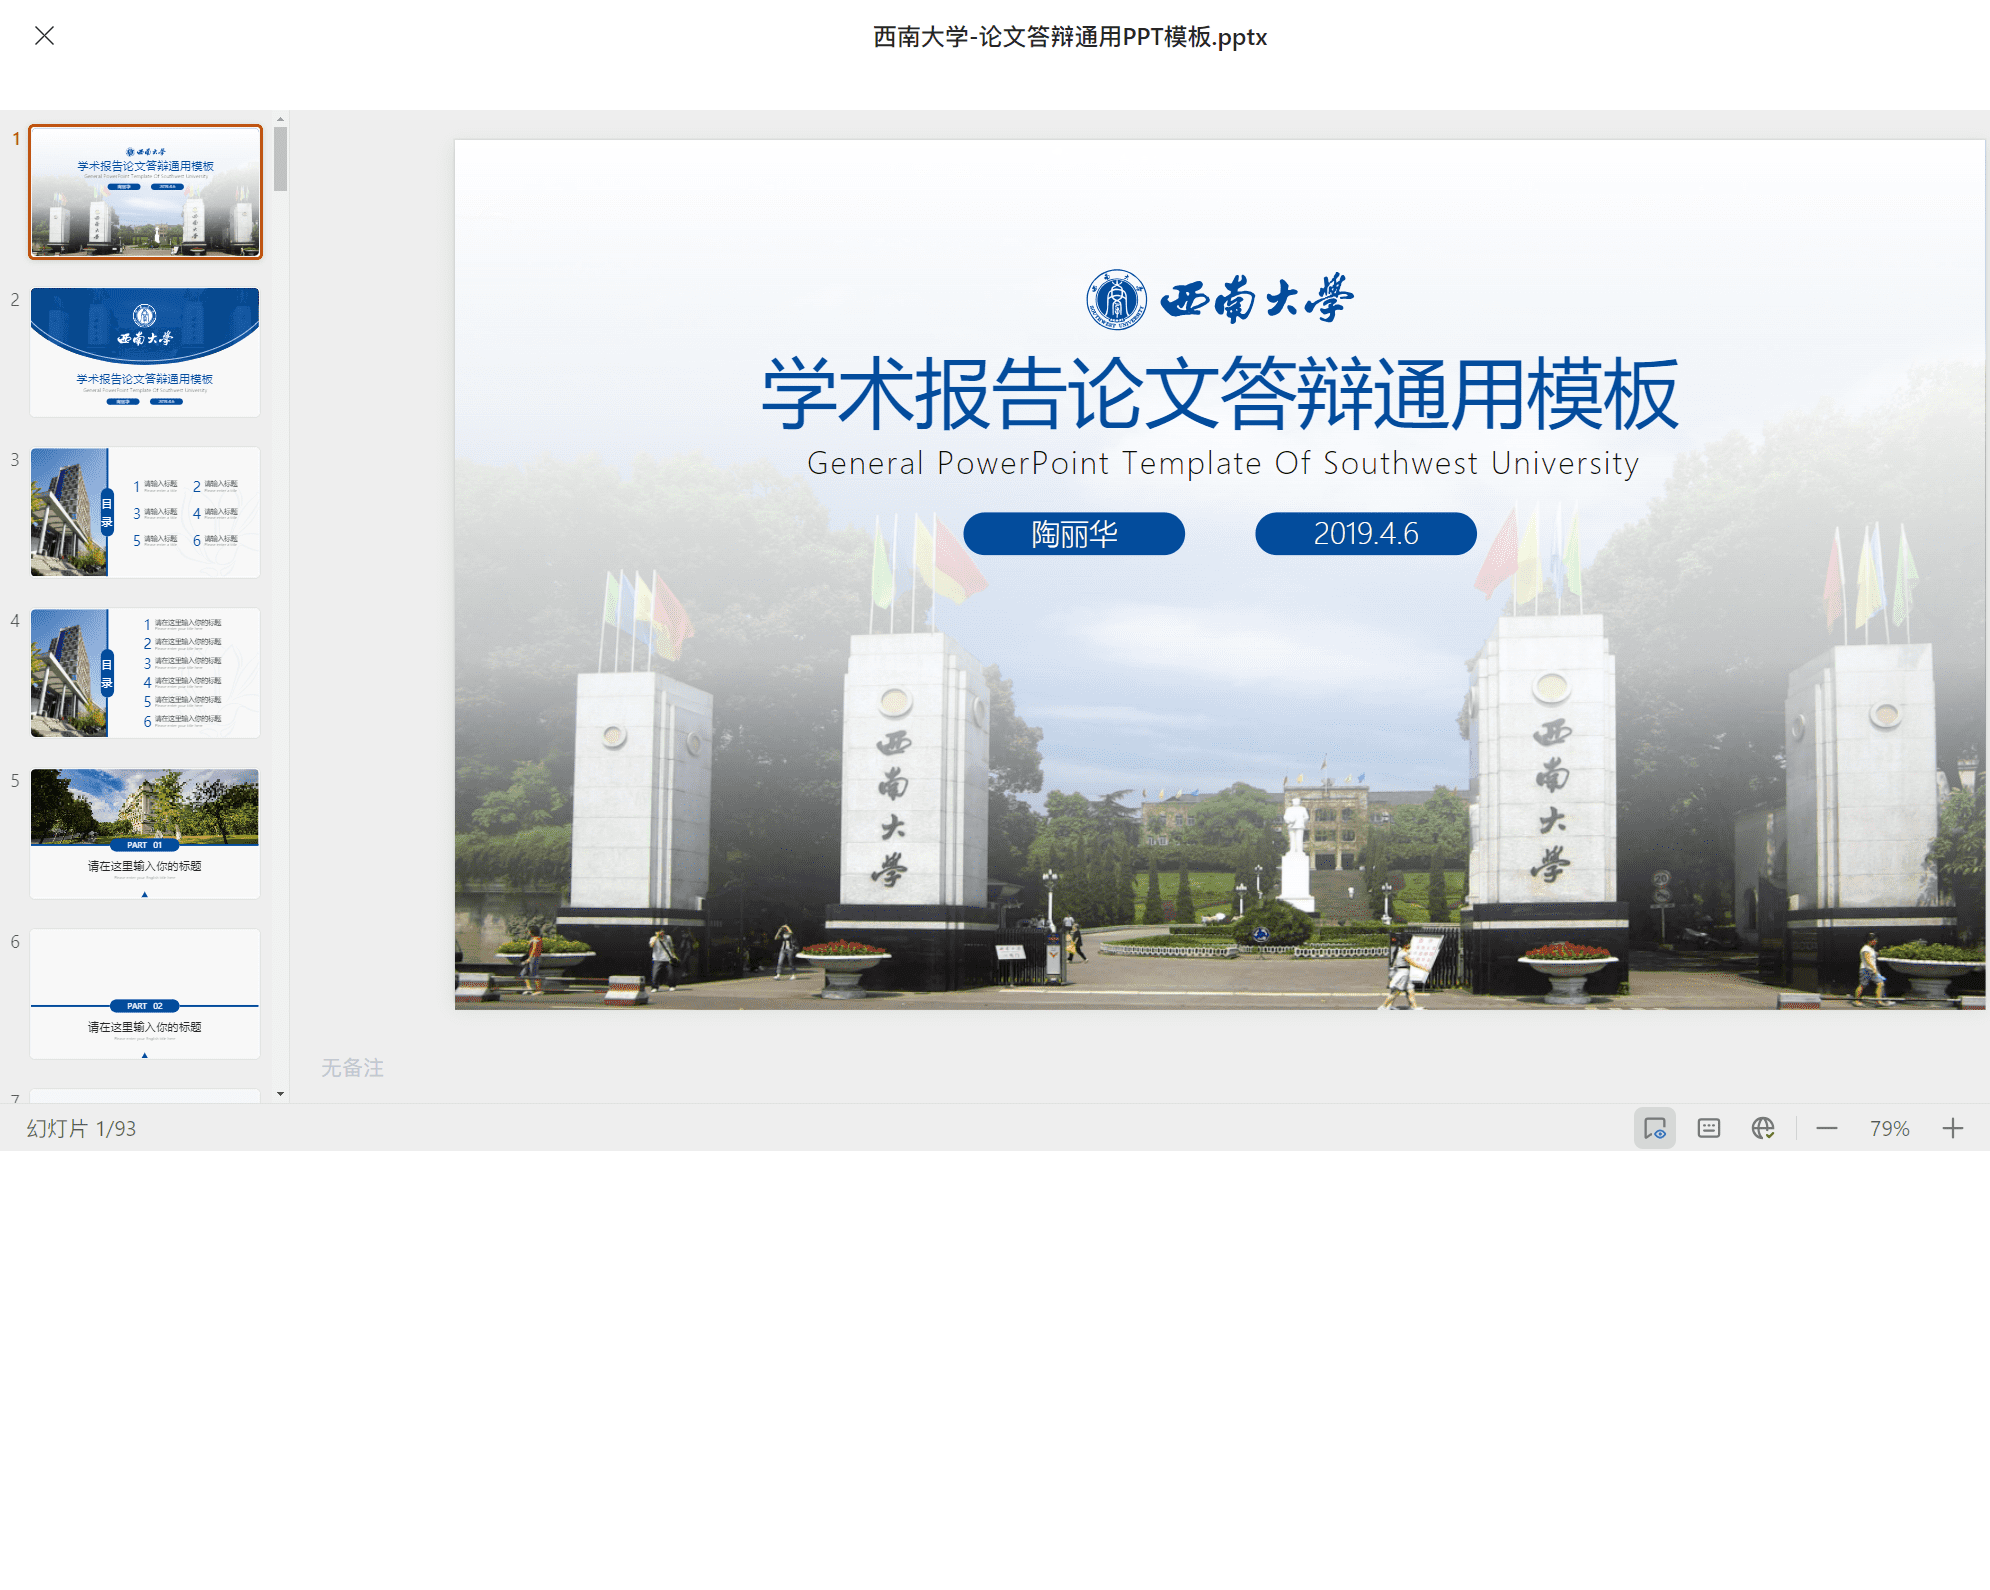This screenshot has width=1990, height=1590.
Task: Select slide 3 table of contents thumbnail
Action: (145, 512)
